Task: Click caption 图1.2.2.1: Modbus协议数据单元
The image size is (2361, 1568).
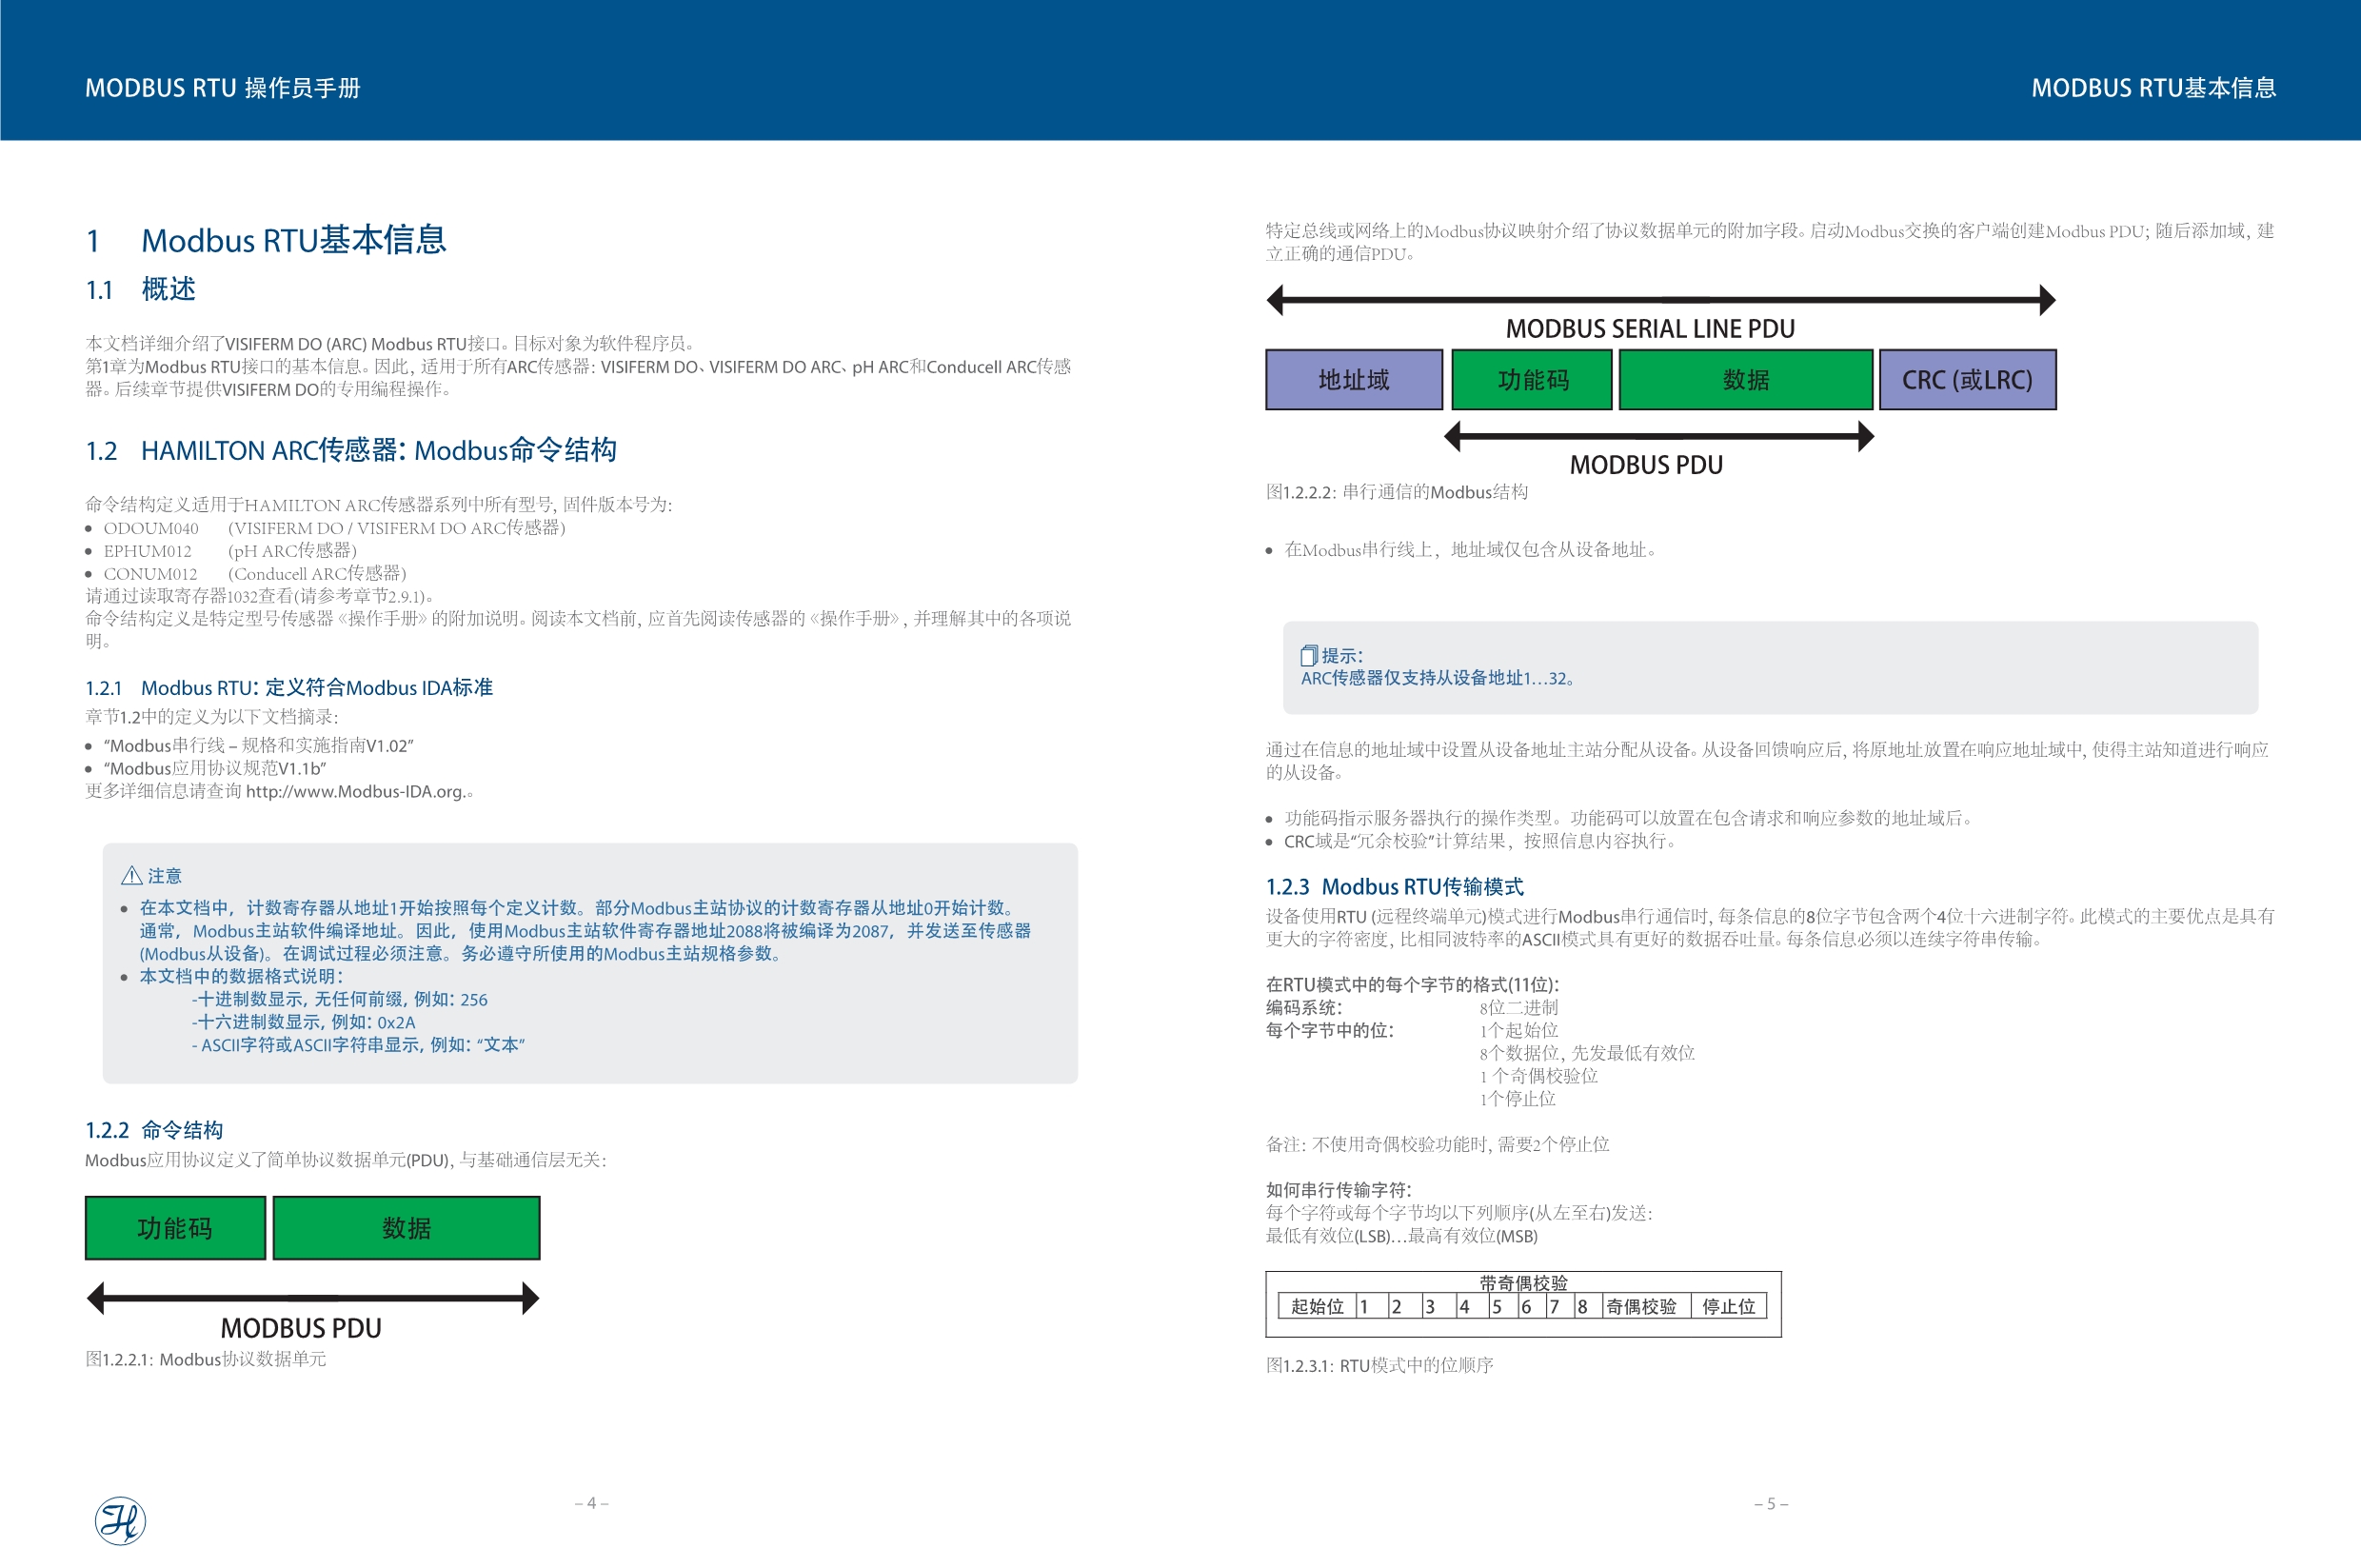Action: coord(206,1360)
